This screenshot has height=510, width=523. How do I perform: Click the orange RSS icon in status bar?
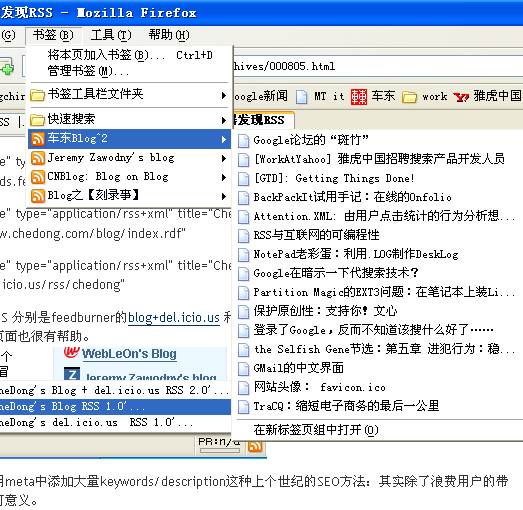255,446
